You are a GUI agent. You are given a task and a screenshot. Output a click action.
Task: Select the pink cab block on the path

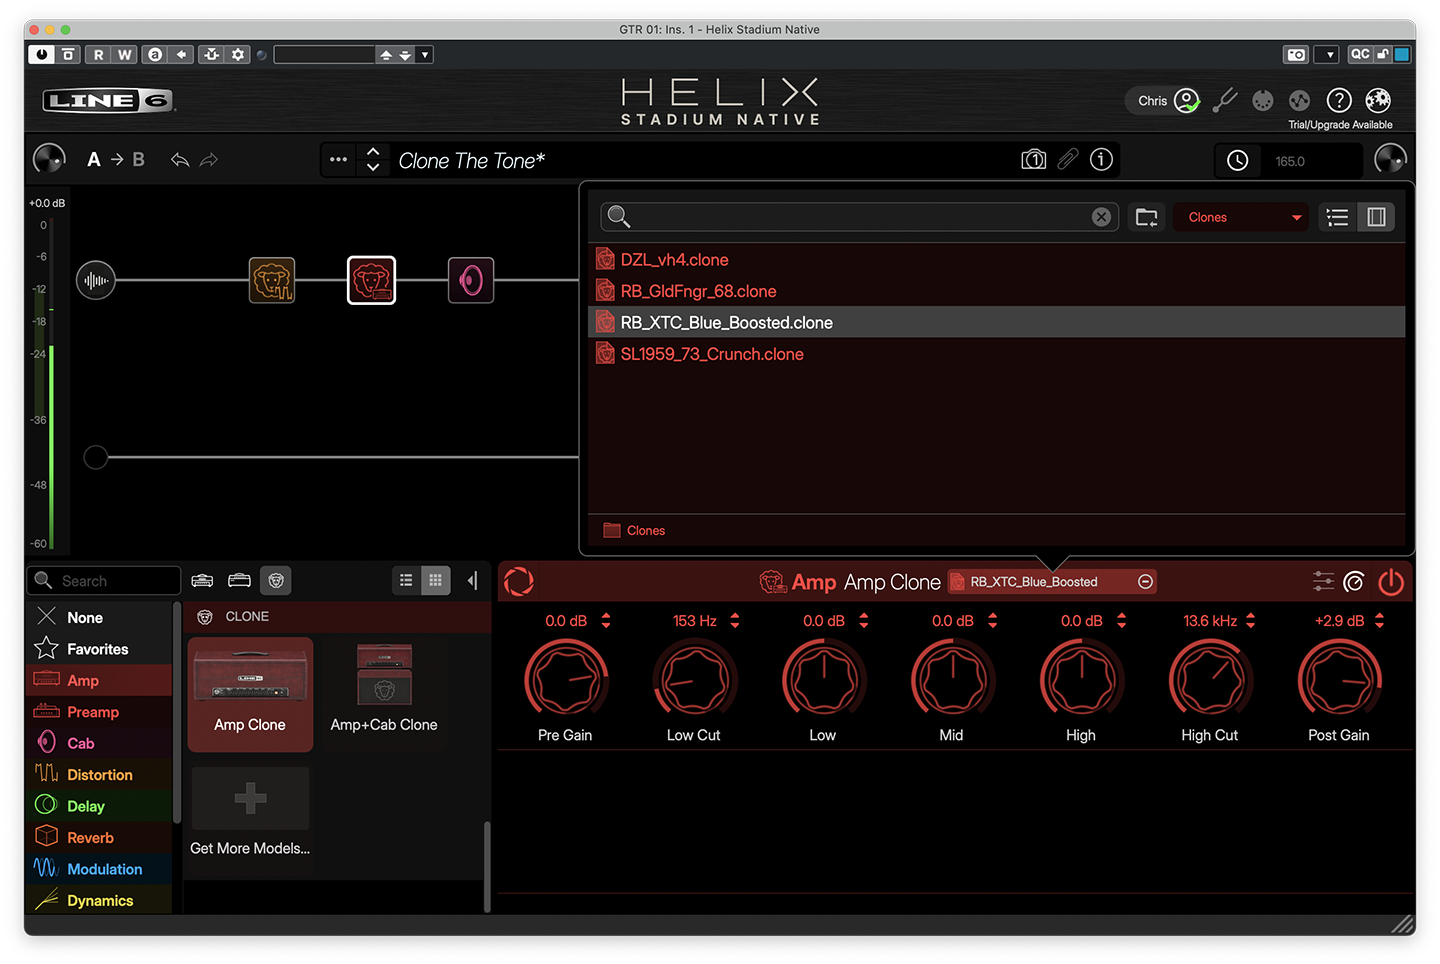(x=471, y=280)
